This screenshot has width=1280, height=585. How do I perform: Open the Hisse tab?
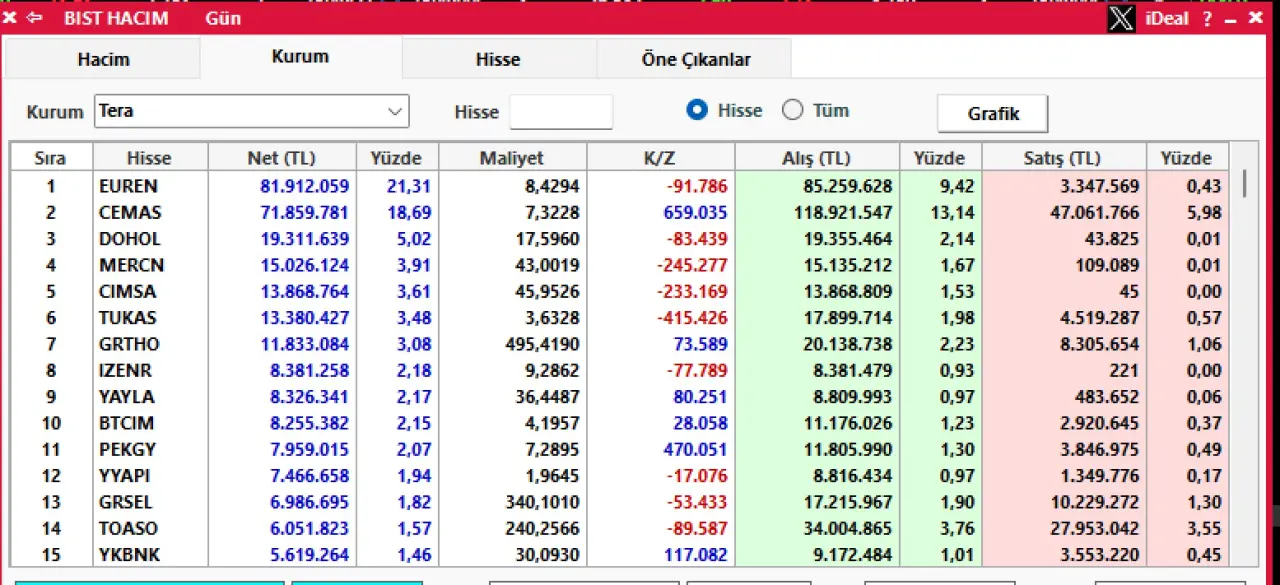click(x=497, y=59)
